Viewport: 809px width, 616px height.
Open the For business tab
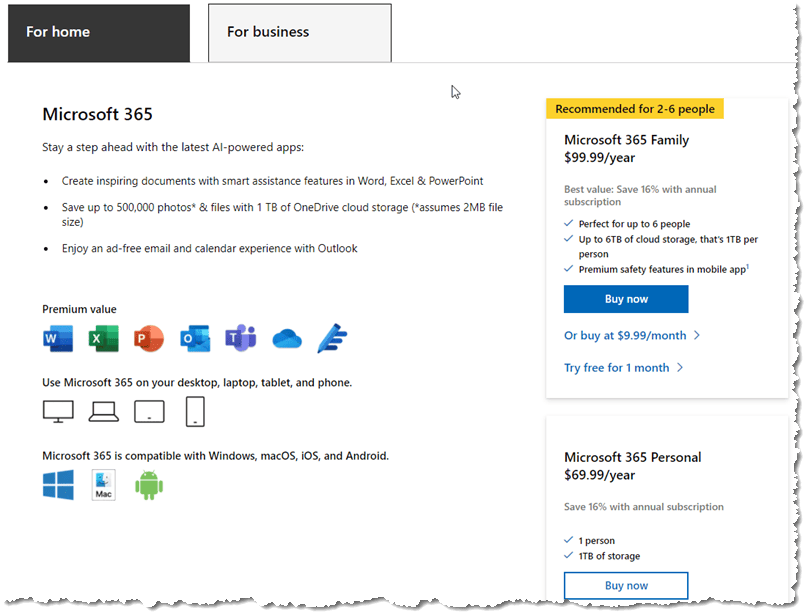[299, 33]
